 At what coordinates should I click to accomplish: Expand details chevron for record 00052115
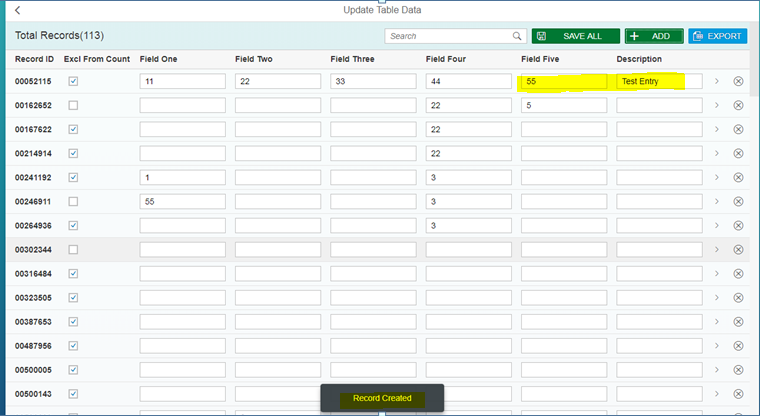pos(716,81)
